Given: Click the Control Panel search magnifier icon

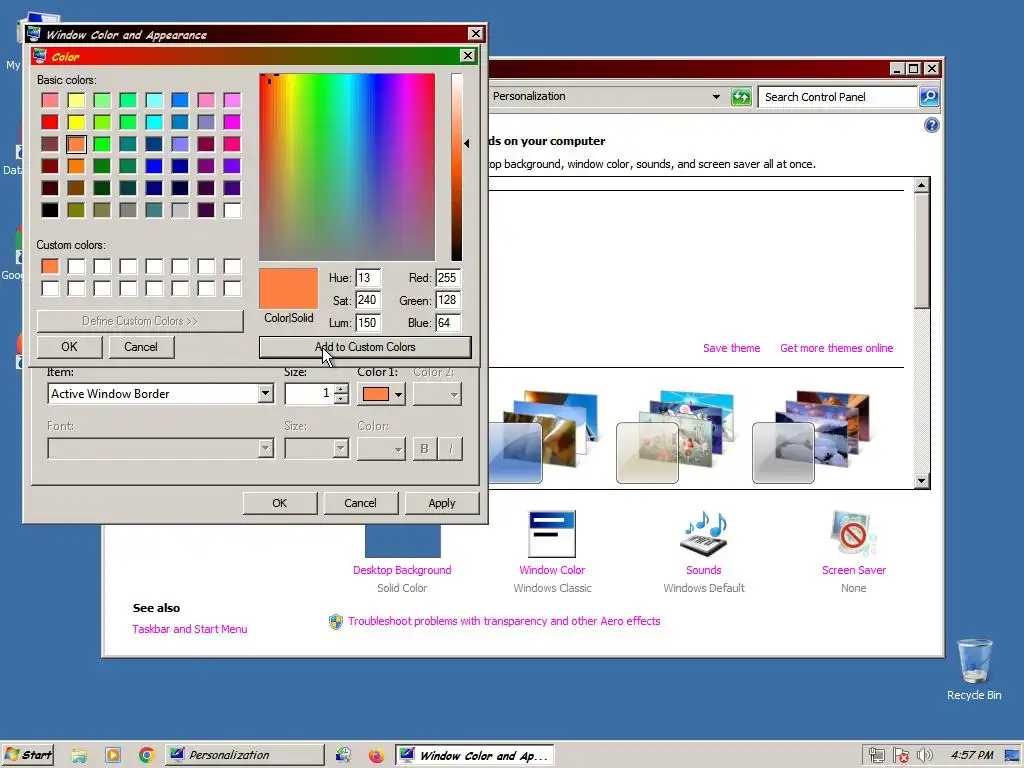Looking at the screenshot, I should coord(929,97).
